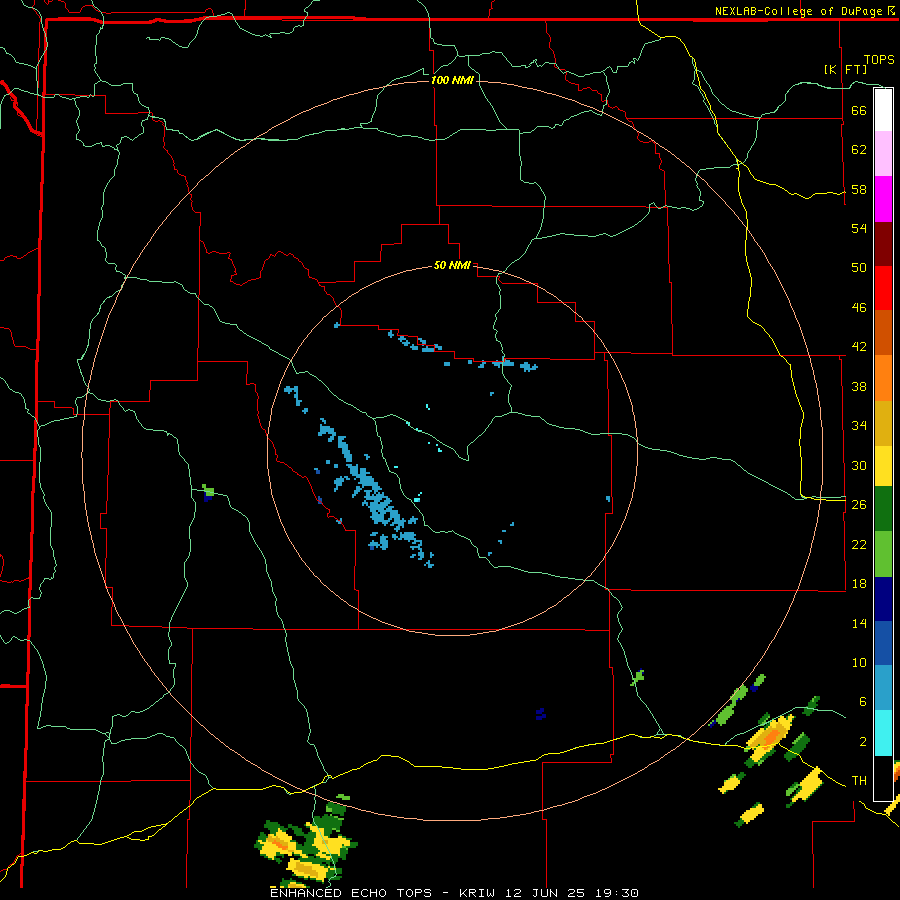The height and width of the screenshot is (900, 900).
Task: Select the 30 value on the legend scale
Action: [x=859, y=465]
